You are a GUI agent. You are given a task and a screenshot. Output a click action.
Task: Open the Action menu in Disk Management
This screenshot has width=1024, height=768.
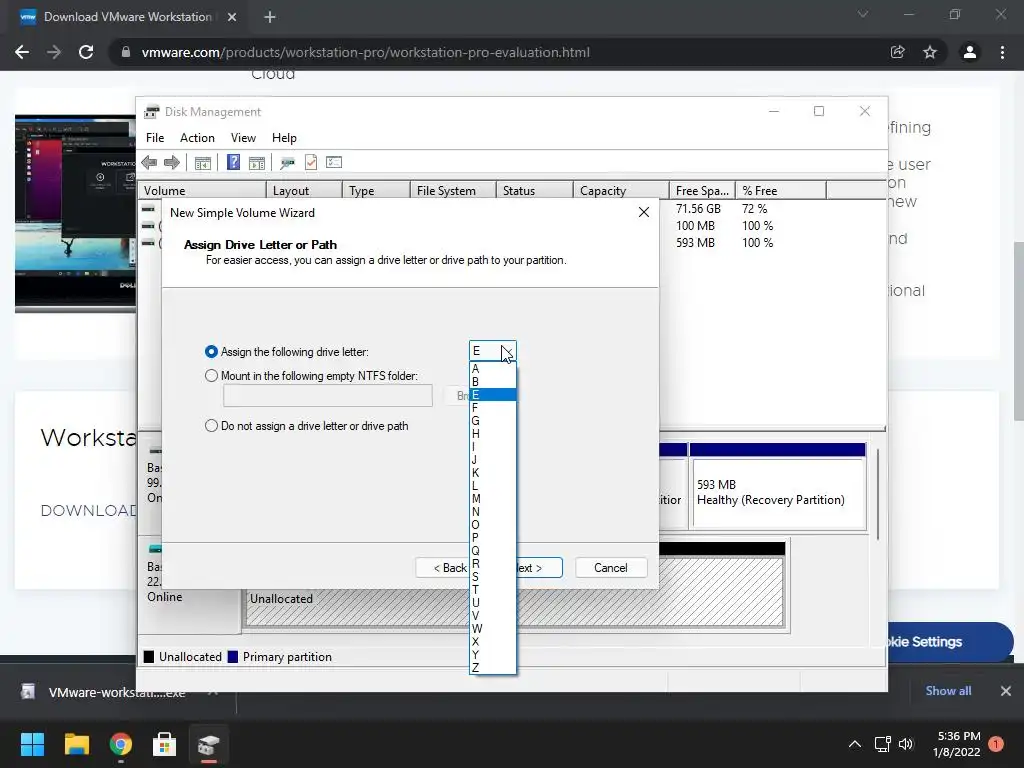pos(197,138)
